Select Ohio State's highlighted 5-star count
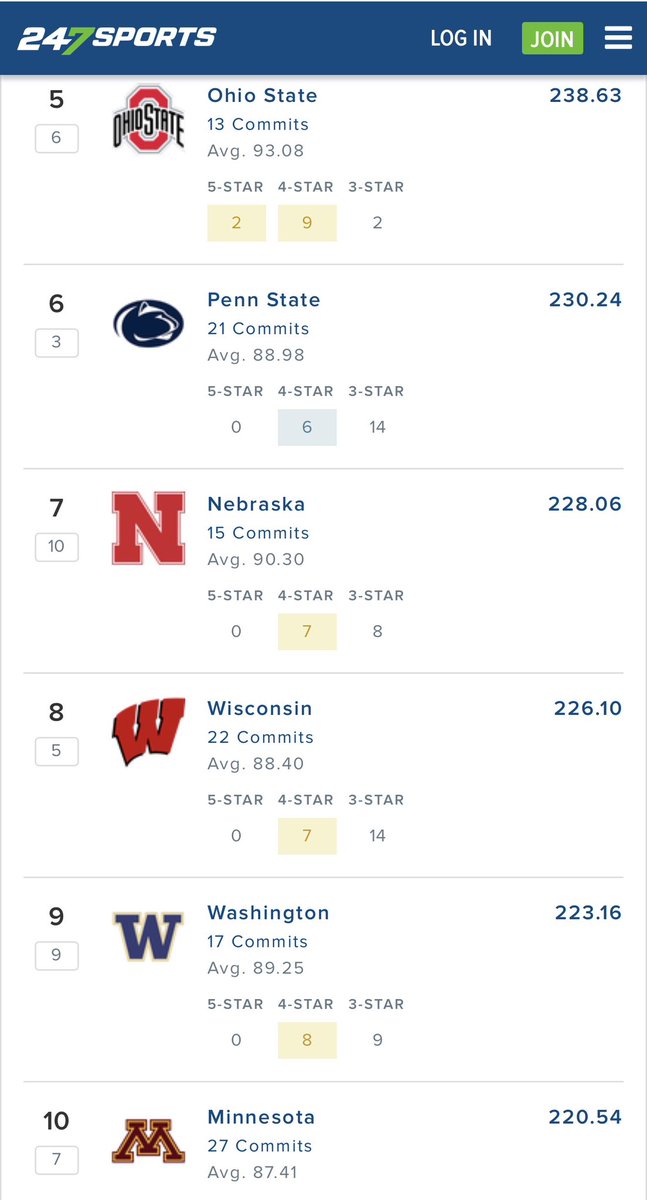The image size is (647, 1200). [236, 223]
